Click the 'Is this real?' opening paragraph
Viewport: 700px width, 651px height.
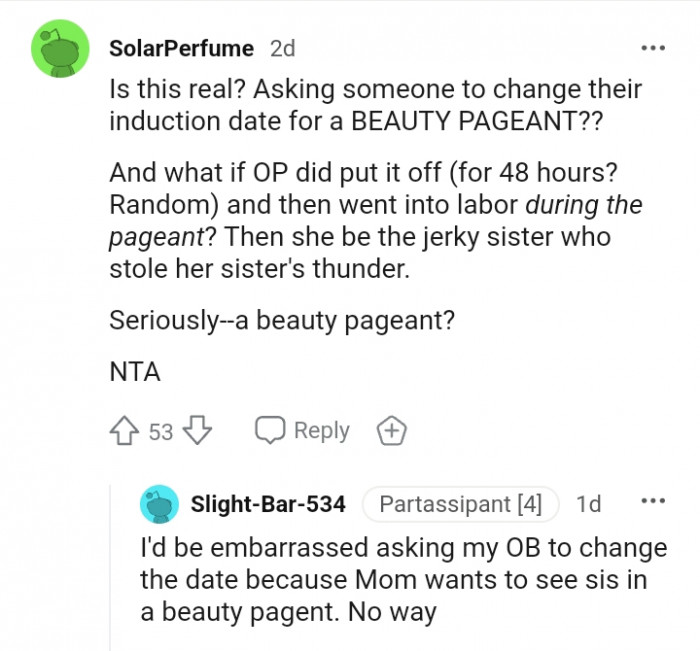pyautogui.click(x=375, y=103)
